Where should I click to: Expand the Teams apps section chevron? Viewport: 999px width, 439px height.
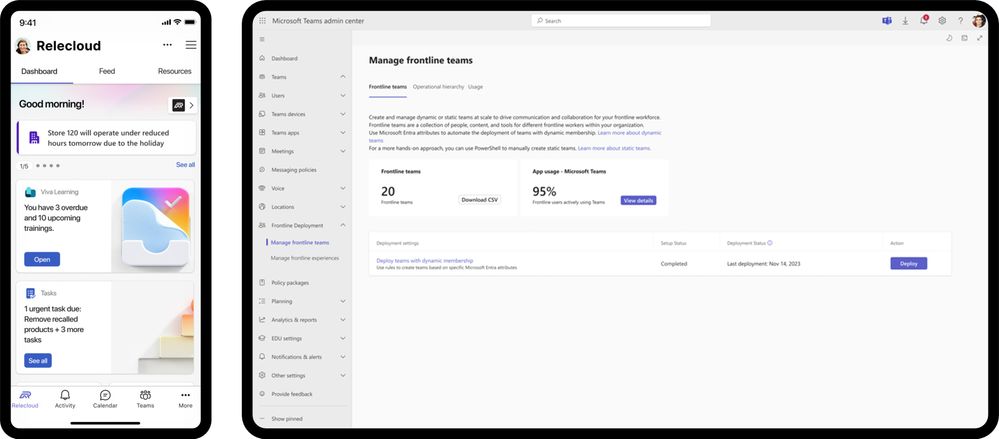[x=343, y=133]
